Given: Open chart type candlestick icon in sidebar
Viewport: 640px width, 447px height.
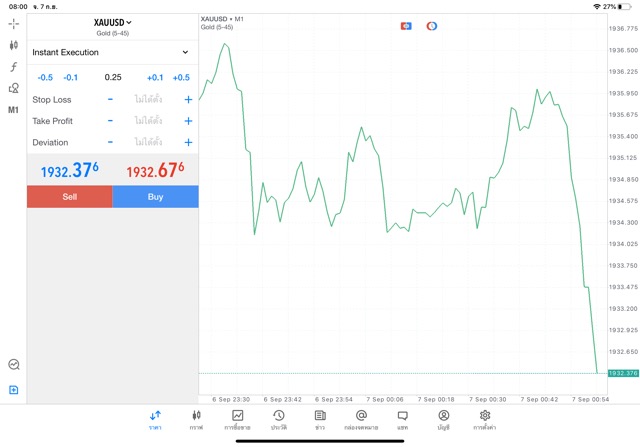Looking at the screenshot, I should tap(13, 45).
